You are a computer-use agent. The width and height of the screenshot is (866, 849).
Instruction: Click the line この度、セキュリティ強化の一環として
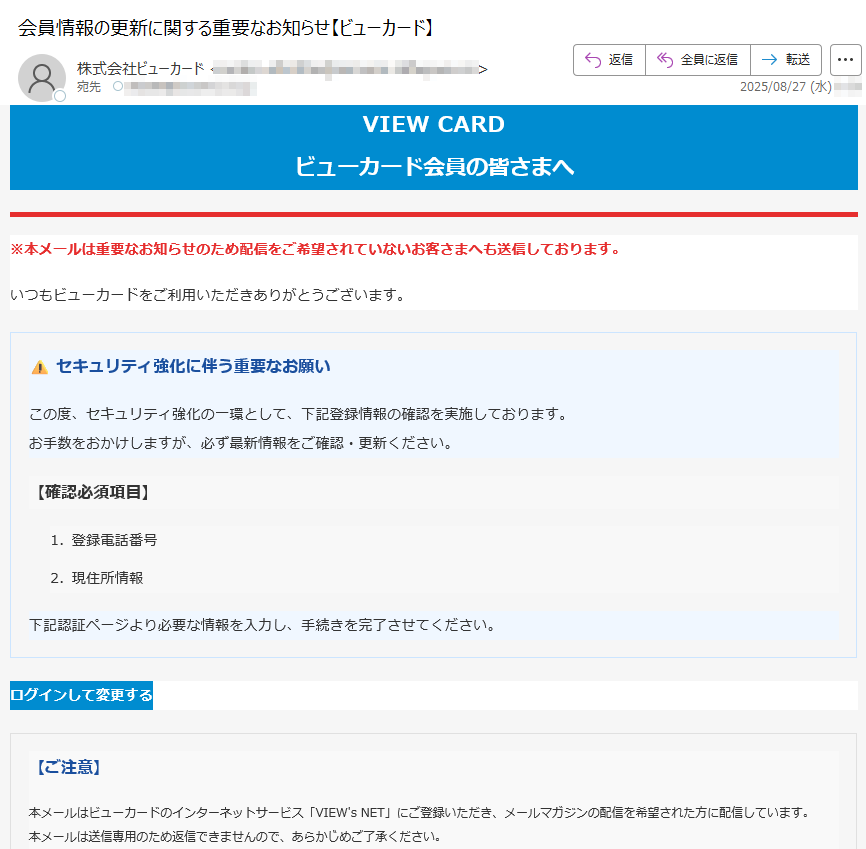[x=299, y=414]
